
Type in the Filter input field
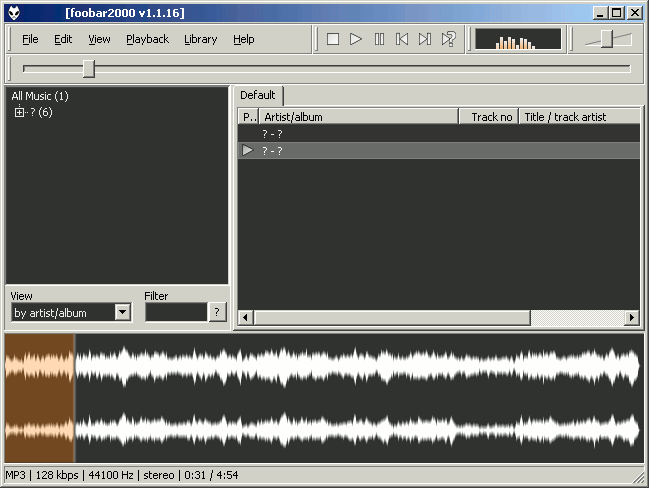coord(175,312)
